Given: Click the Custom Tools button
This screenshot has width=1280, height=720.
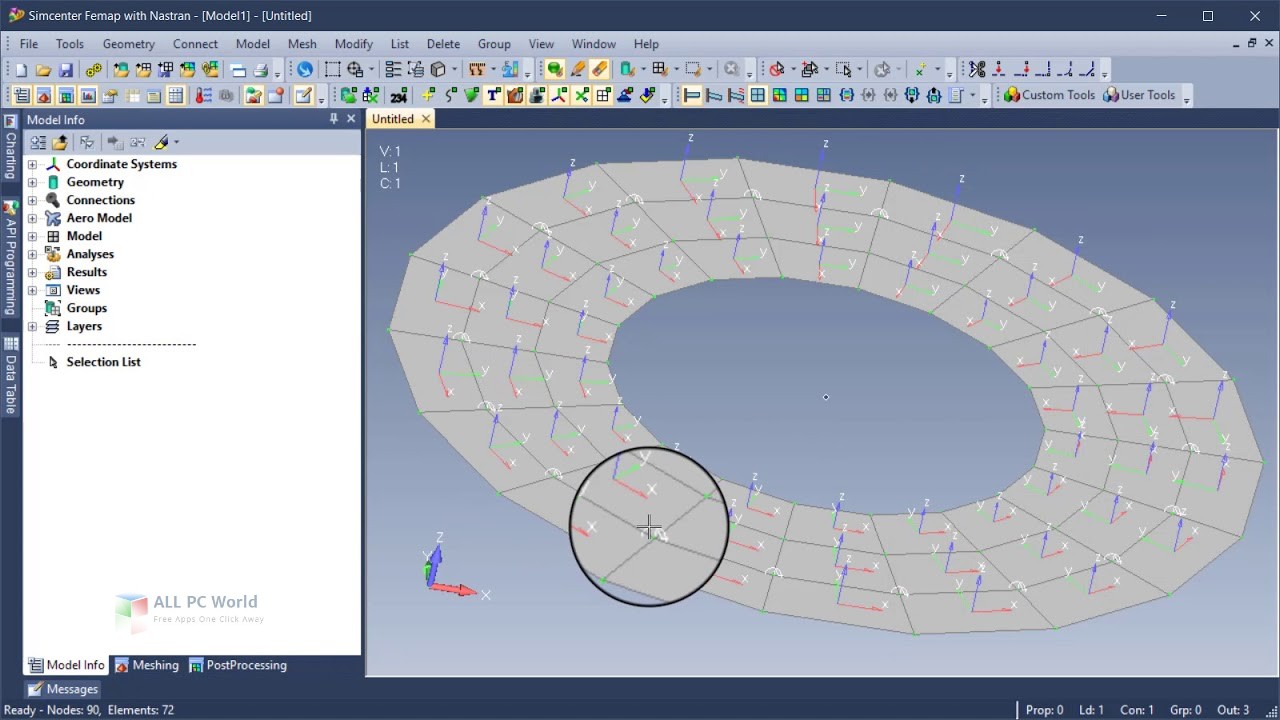Looking at the screenshot, I should point(1049,95).
